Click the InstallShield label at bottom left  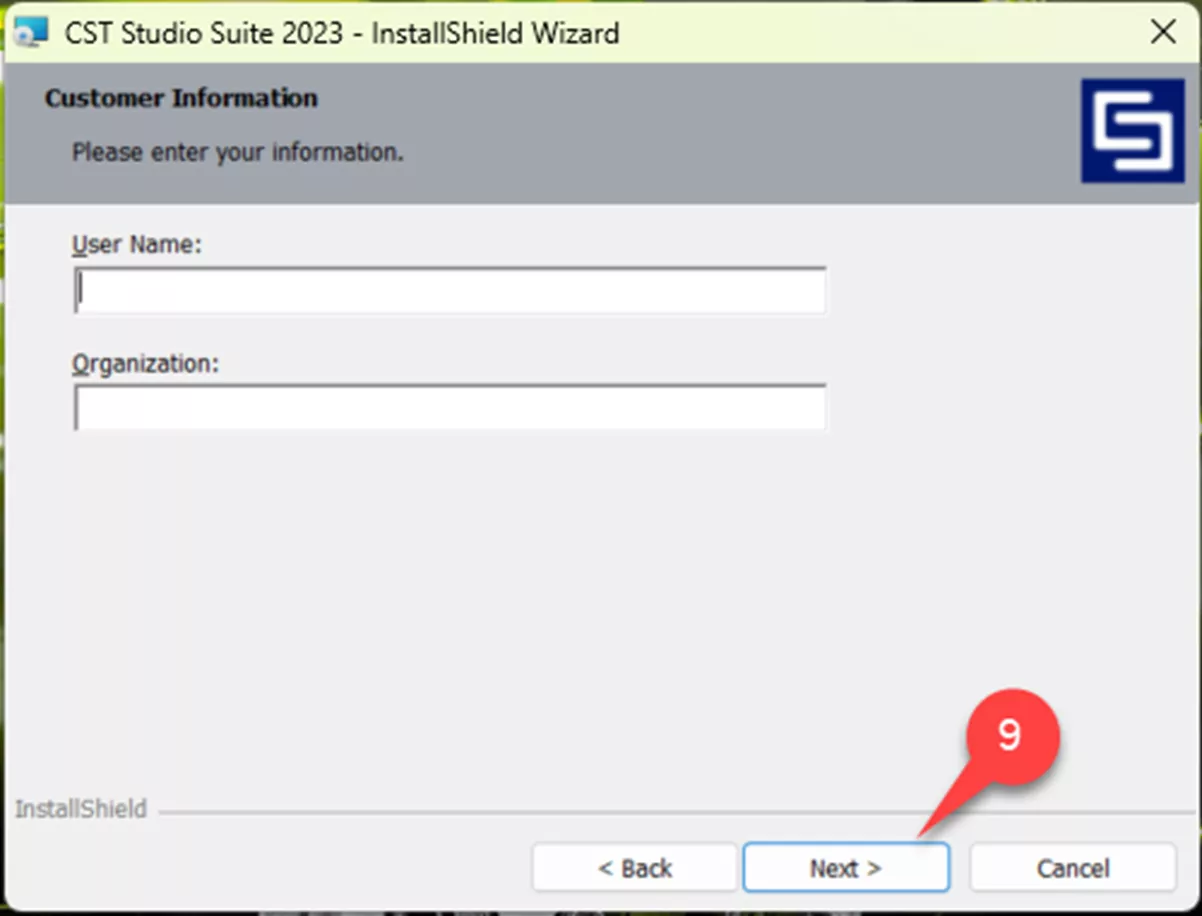pyautogui.click(x=80, y=809)
